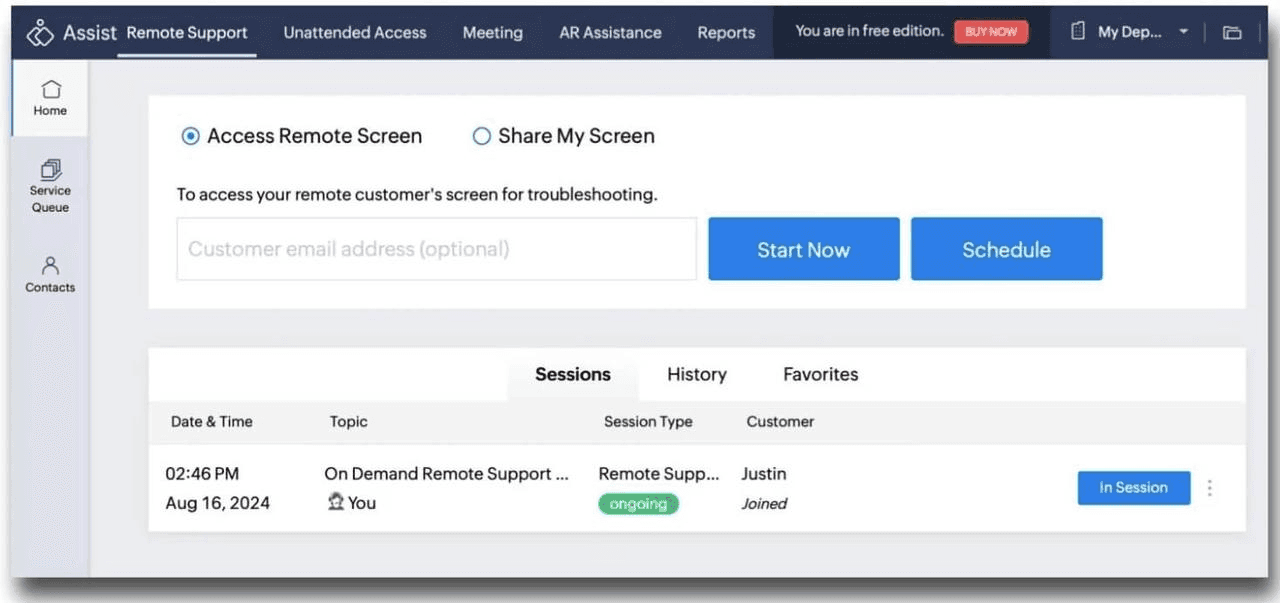Switch to the Favorites tab
Viewport: 1280px width, 603px height.
tap(820, 375)
